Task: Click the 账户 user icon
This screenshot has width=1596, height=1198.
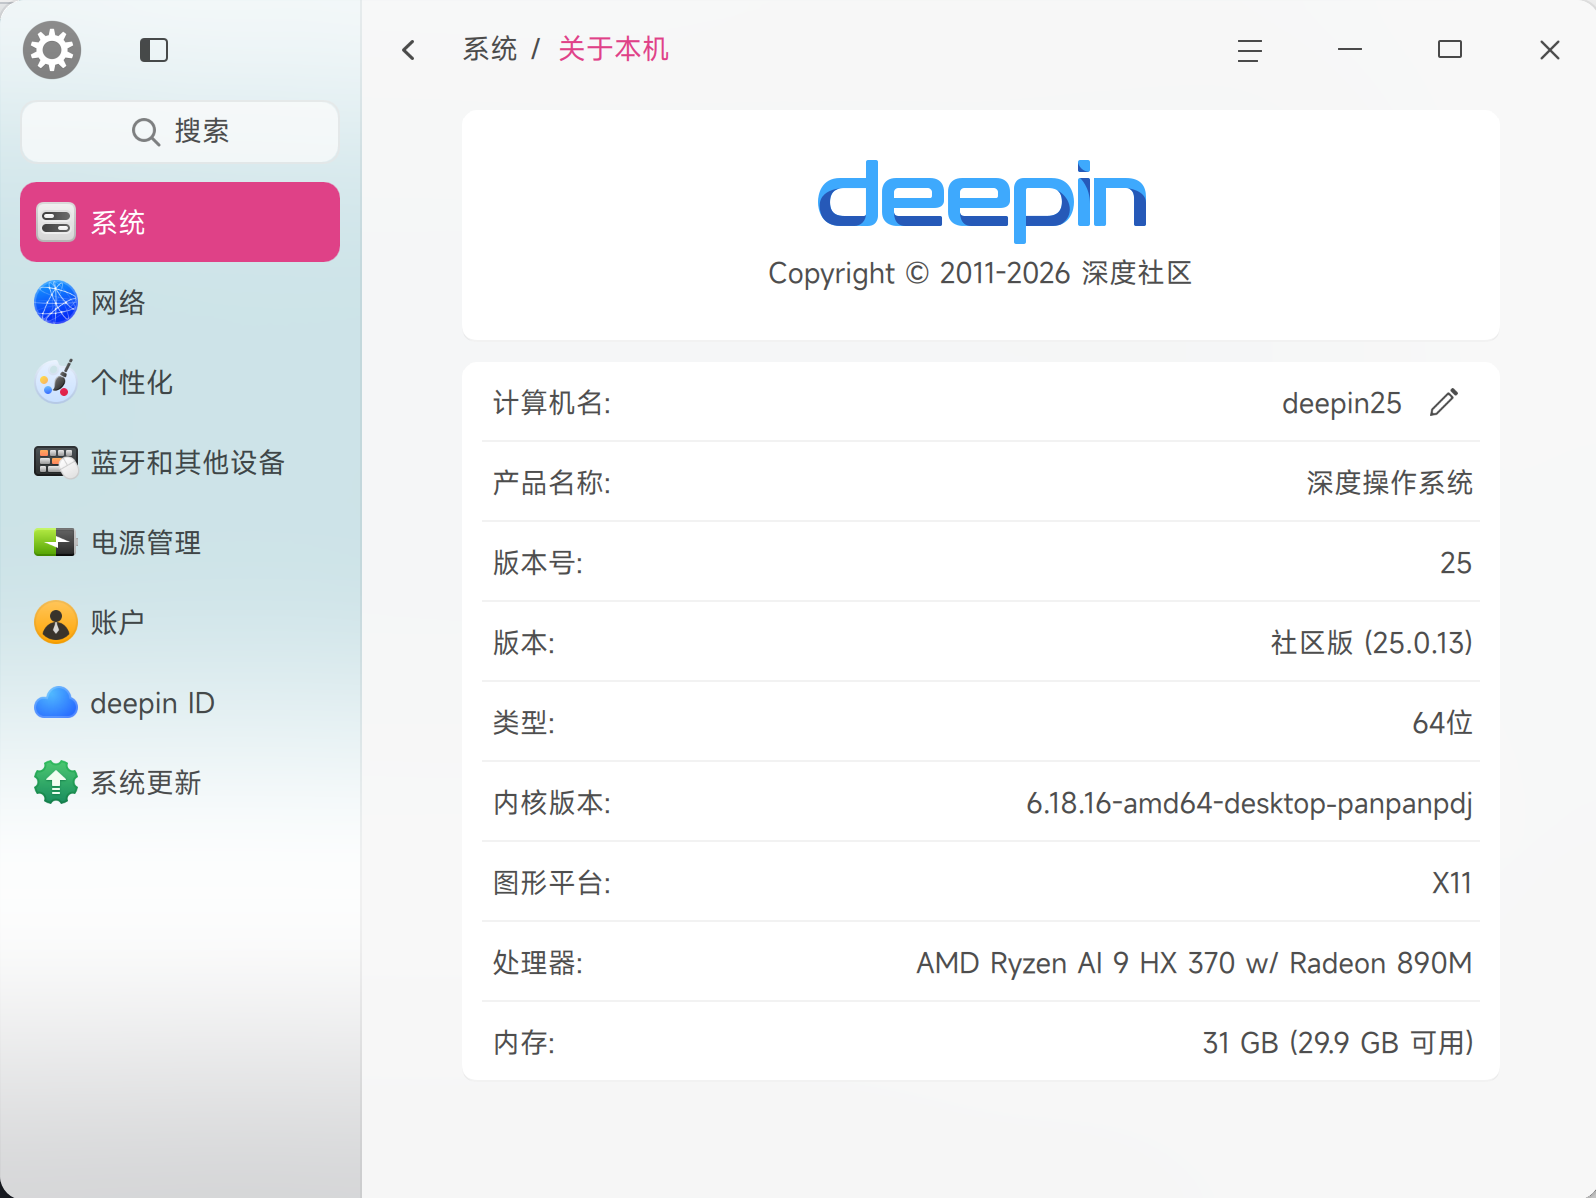Action: point(56,622)
